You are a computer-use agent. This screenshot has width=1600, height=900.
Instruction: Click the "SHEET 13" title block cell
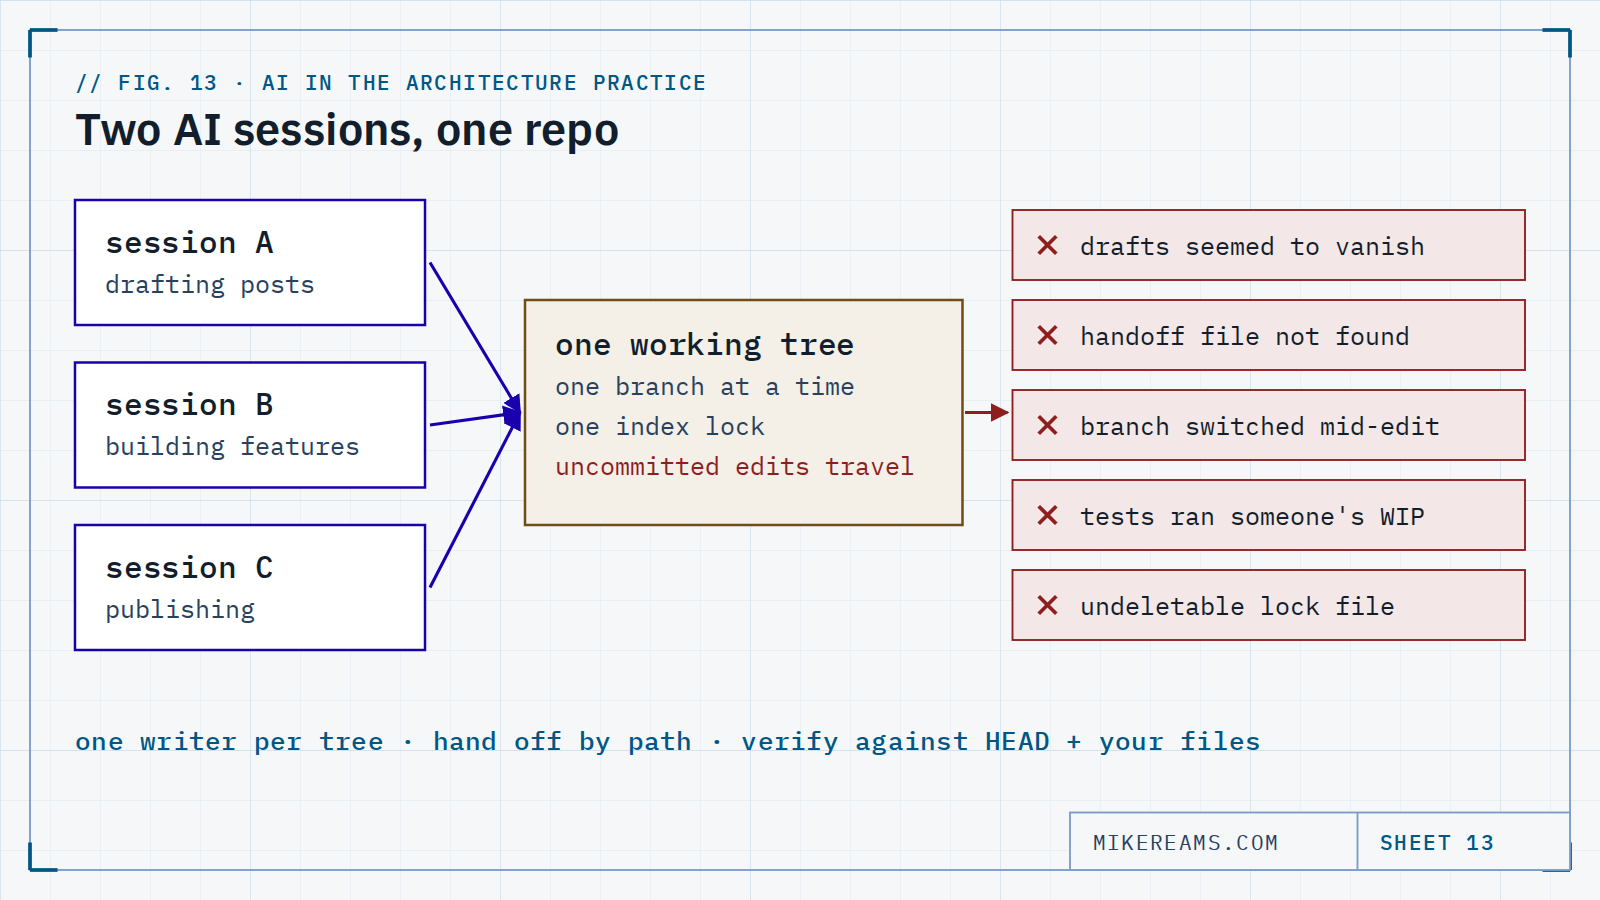tap(1464, 842)
